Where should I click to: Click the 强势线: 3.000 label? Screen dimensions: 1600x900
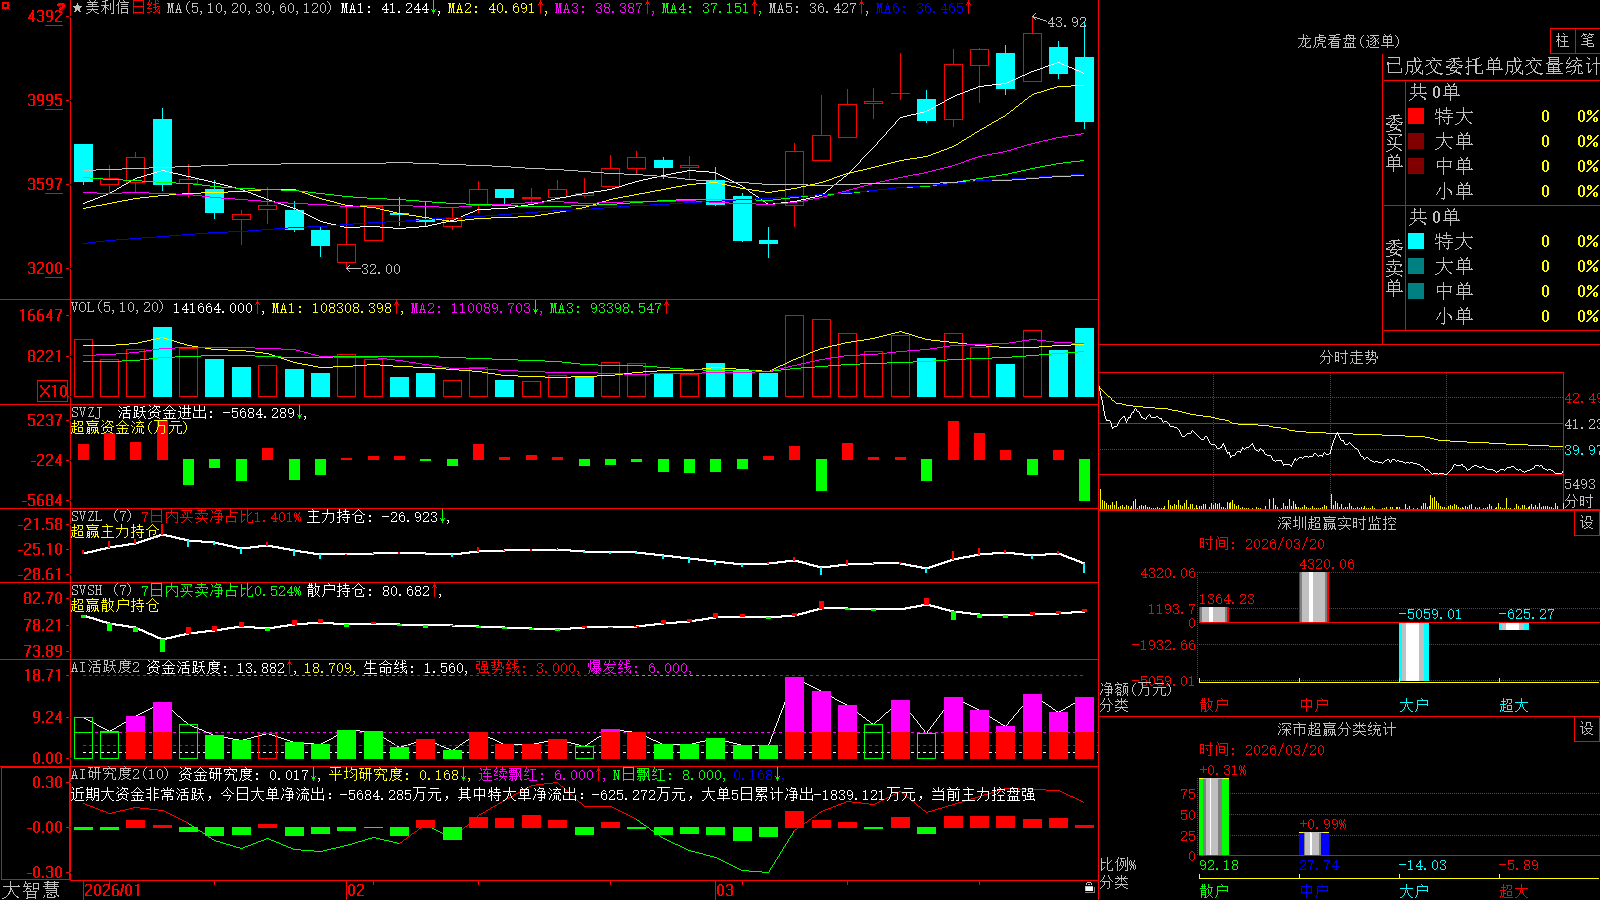pyautogui.click(x=526, y=668)
